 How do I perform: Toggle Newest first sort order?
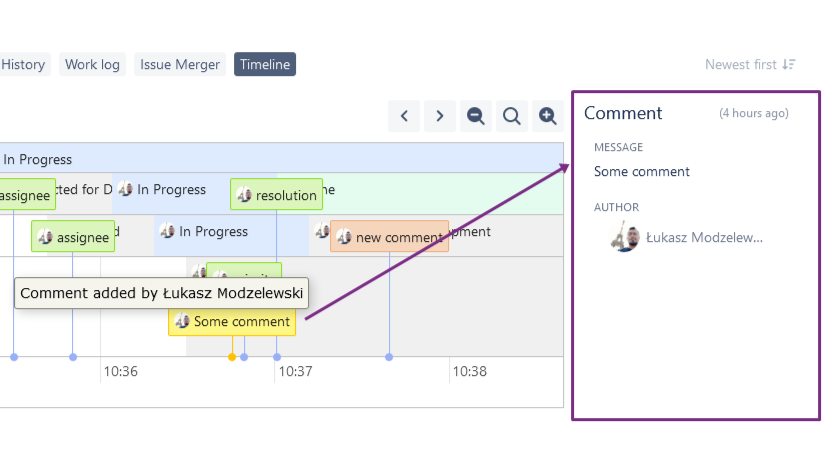point(740,65)
